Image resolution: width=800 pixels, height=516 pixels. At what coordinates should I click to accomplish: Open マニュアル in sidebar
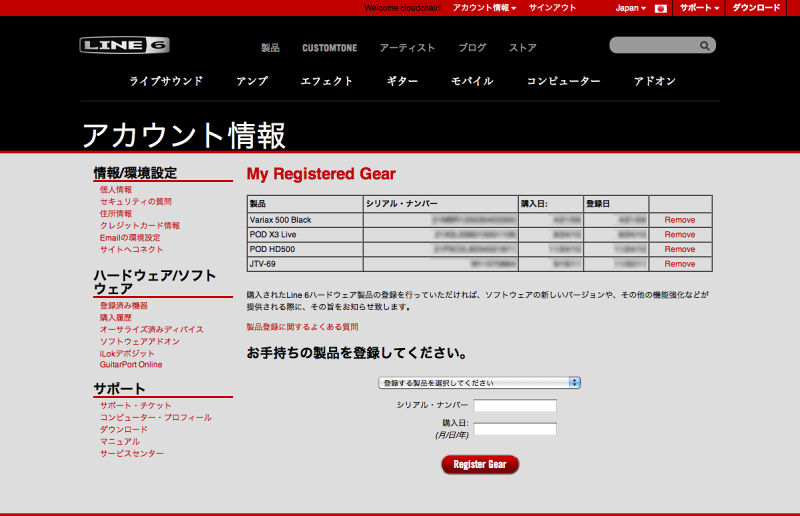point(120,441)
